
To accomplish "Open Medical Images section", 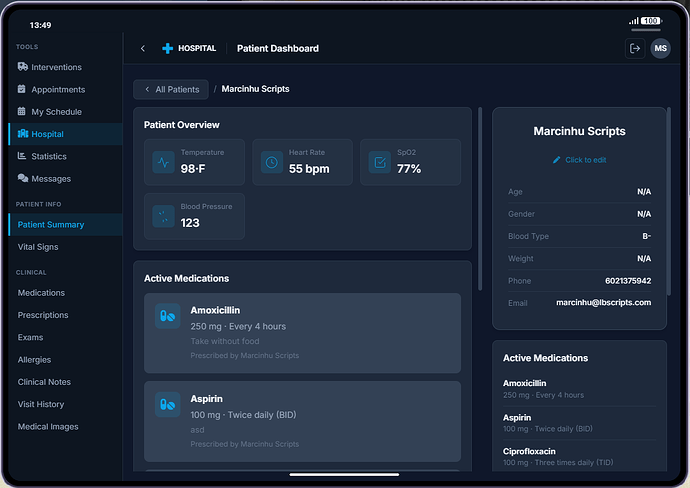I will pyautogui.click(x=48, y=427).
